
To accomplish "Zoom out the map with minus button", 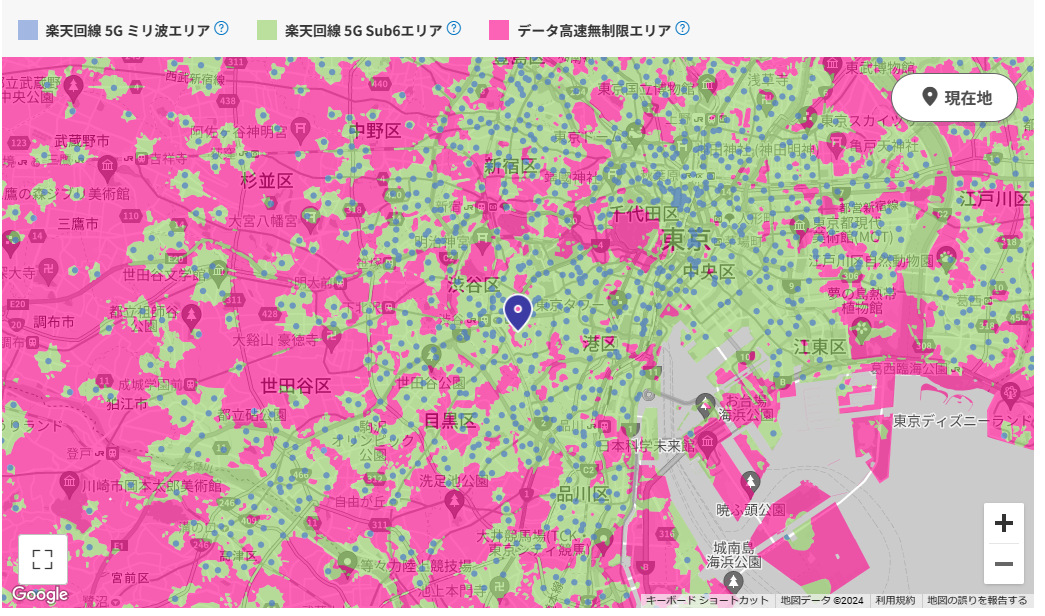I will pyautogui.click(x=1003, y=564).
